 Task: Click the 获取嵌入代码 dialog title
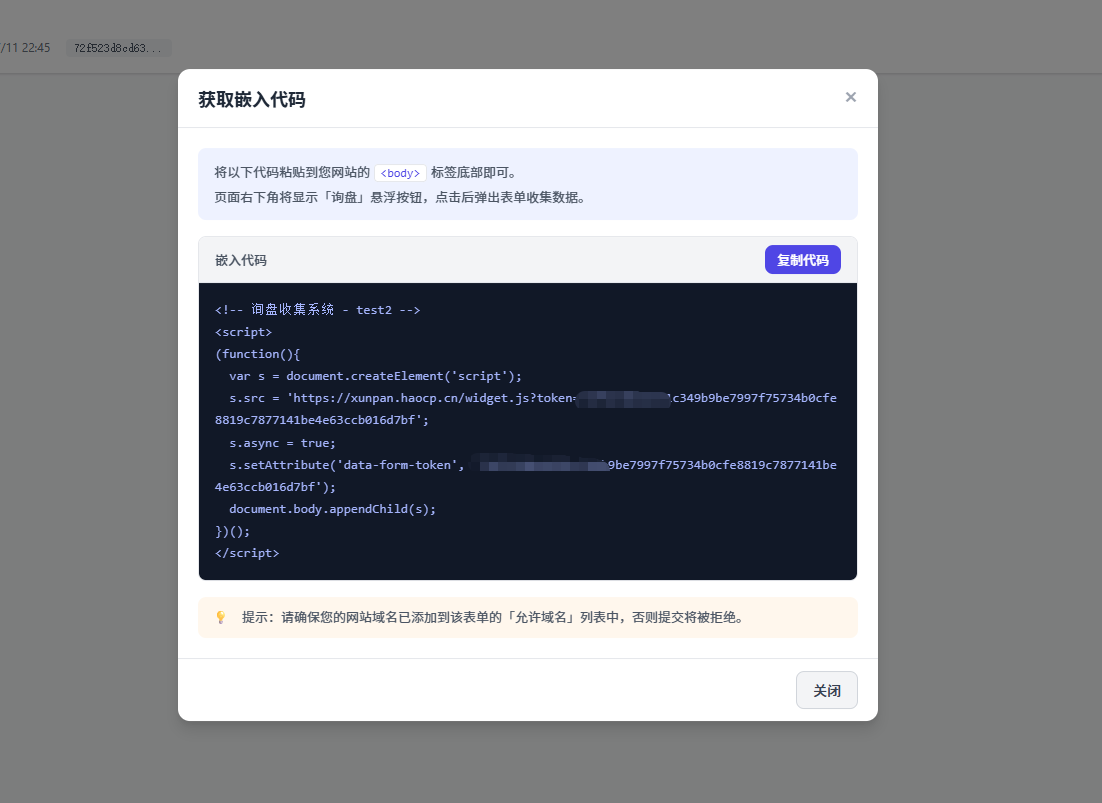252,99
